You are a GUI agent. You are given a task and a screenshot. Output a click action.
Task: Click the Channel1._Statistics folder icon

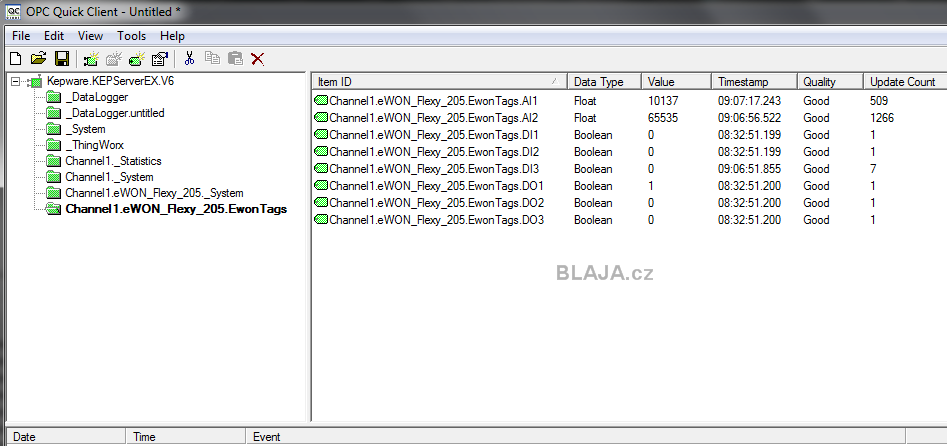coord(54,161)
